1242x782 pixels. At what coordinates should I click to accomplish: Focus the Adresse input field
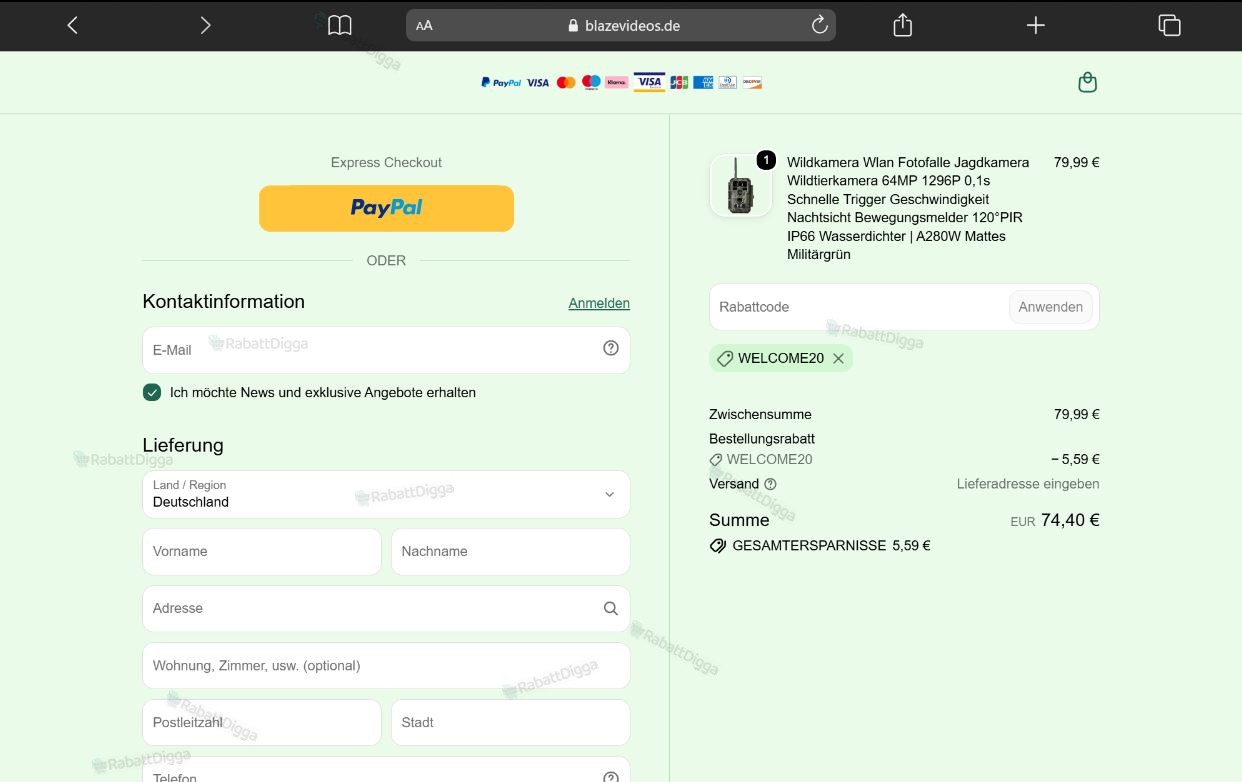click(x=386, y=608)
